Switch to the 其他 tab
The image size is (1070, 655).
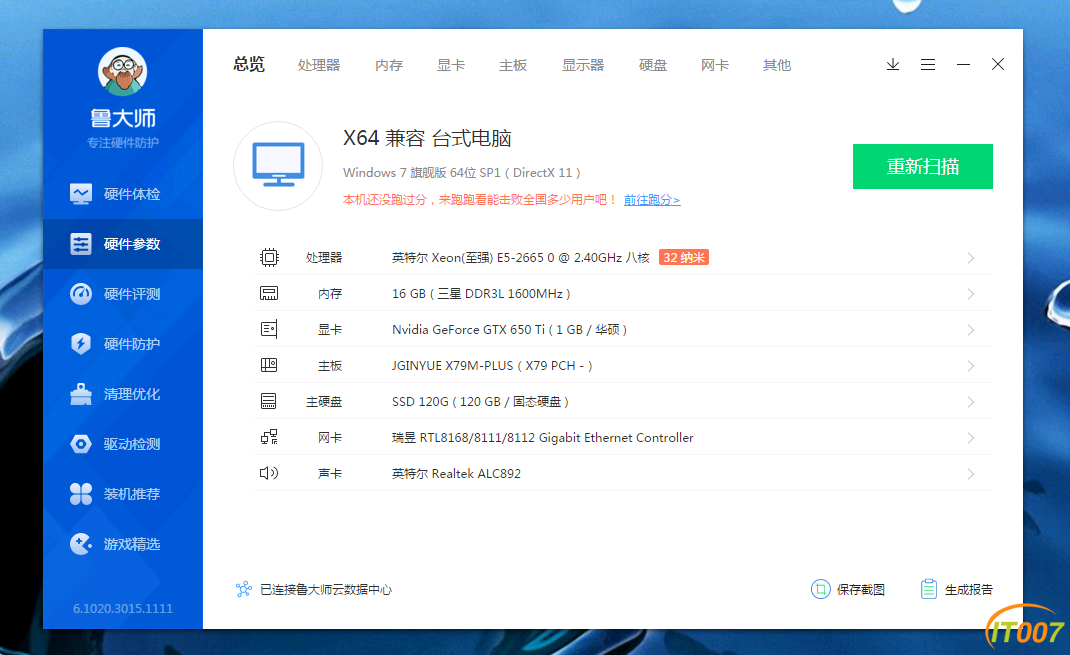click(x=777, y=65)
